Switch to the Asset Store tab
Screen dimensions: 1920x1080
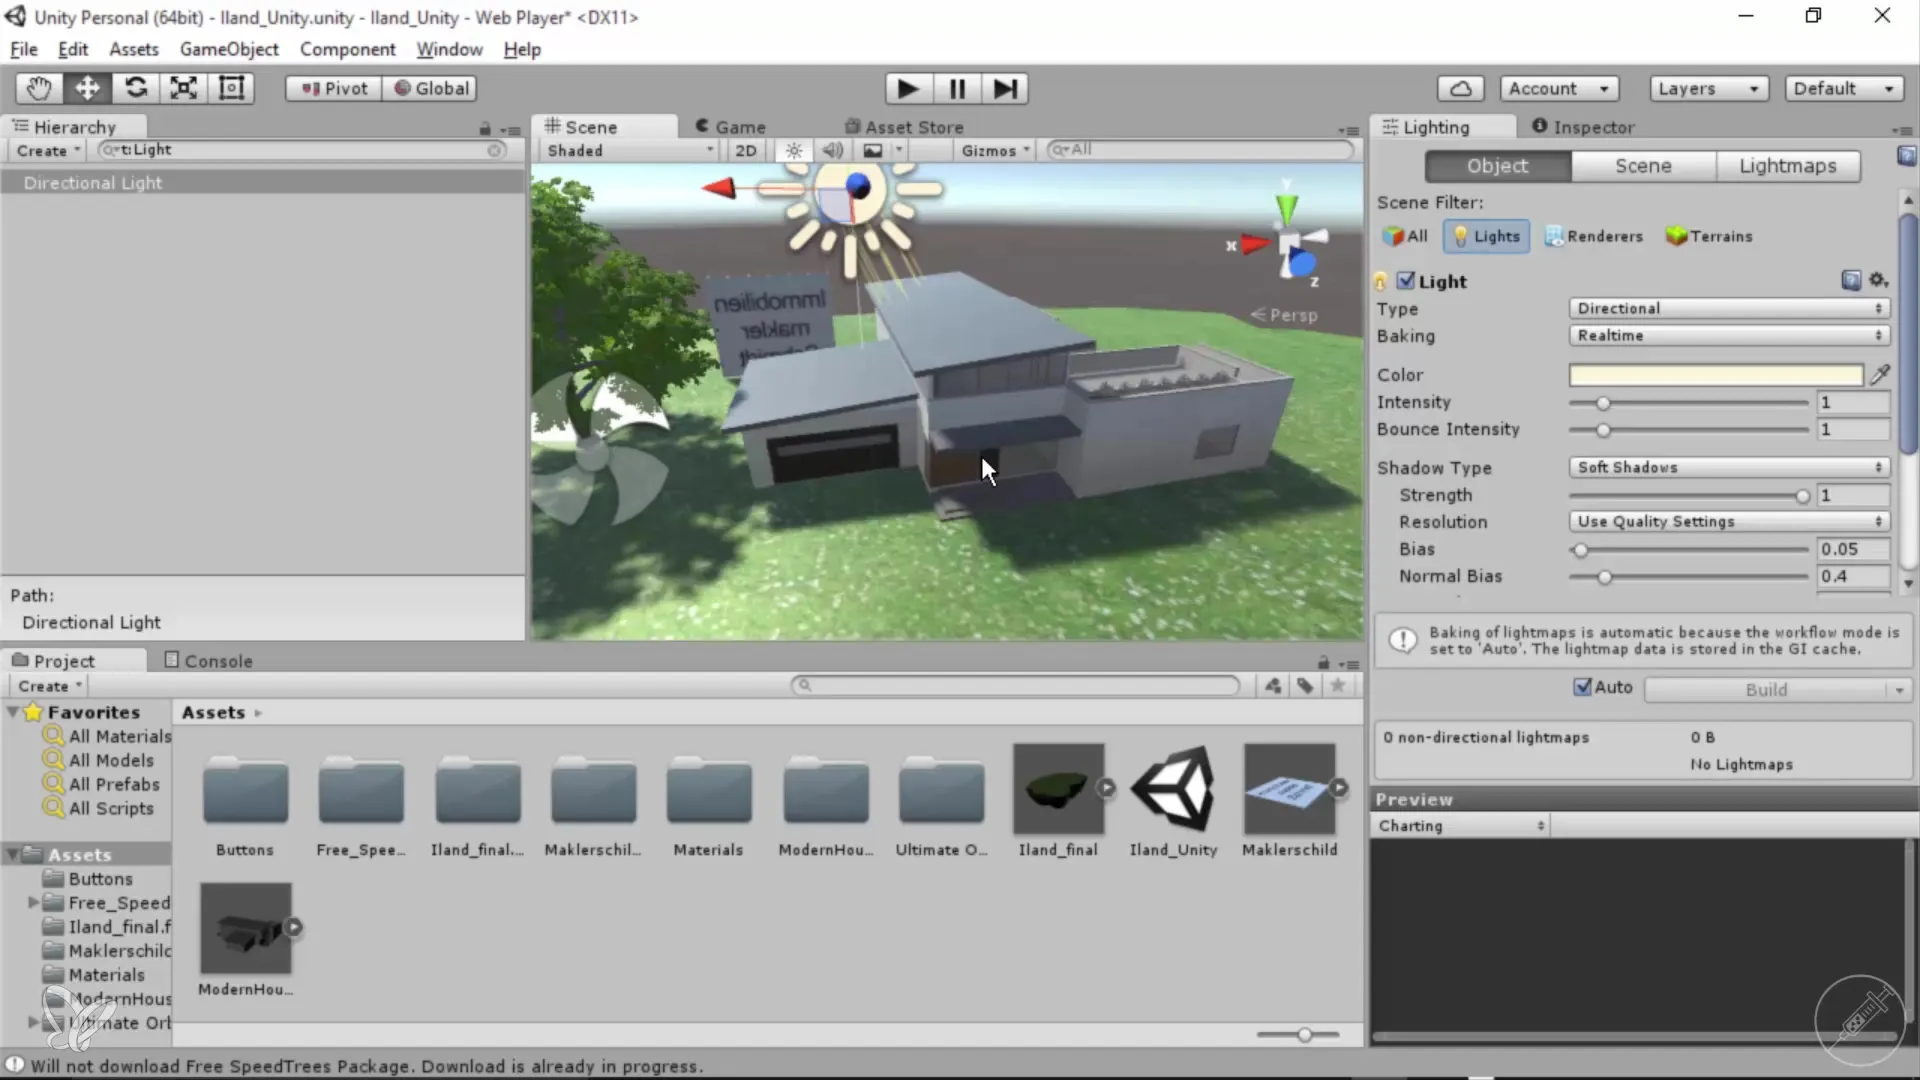point(904,127)
